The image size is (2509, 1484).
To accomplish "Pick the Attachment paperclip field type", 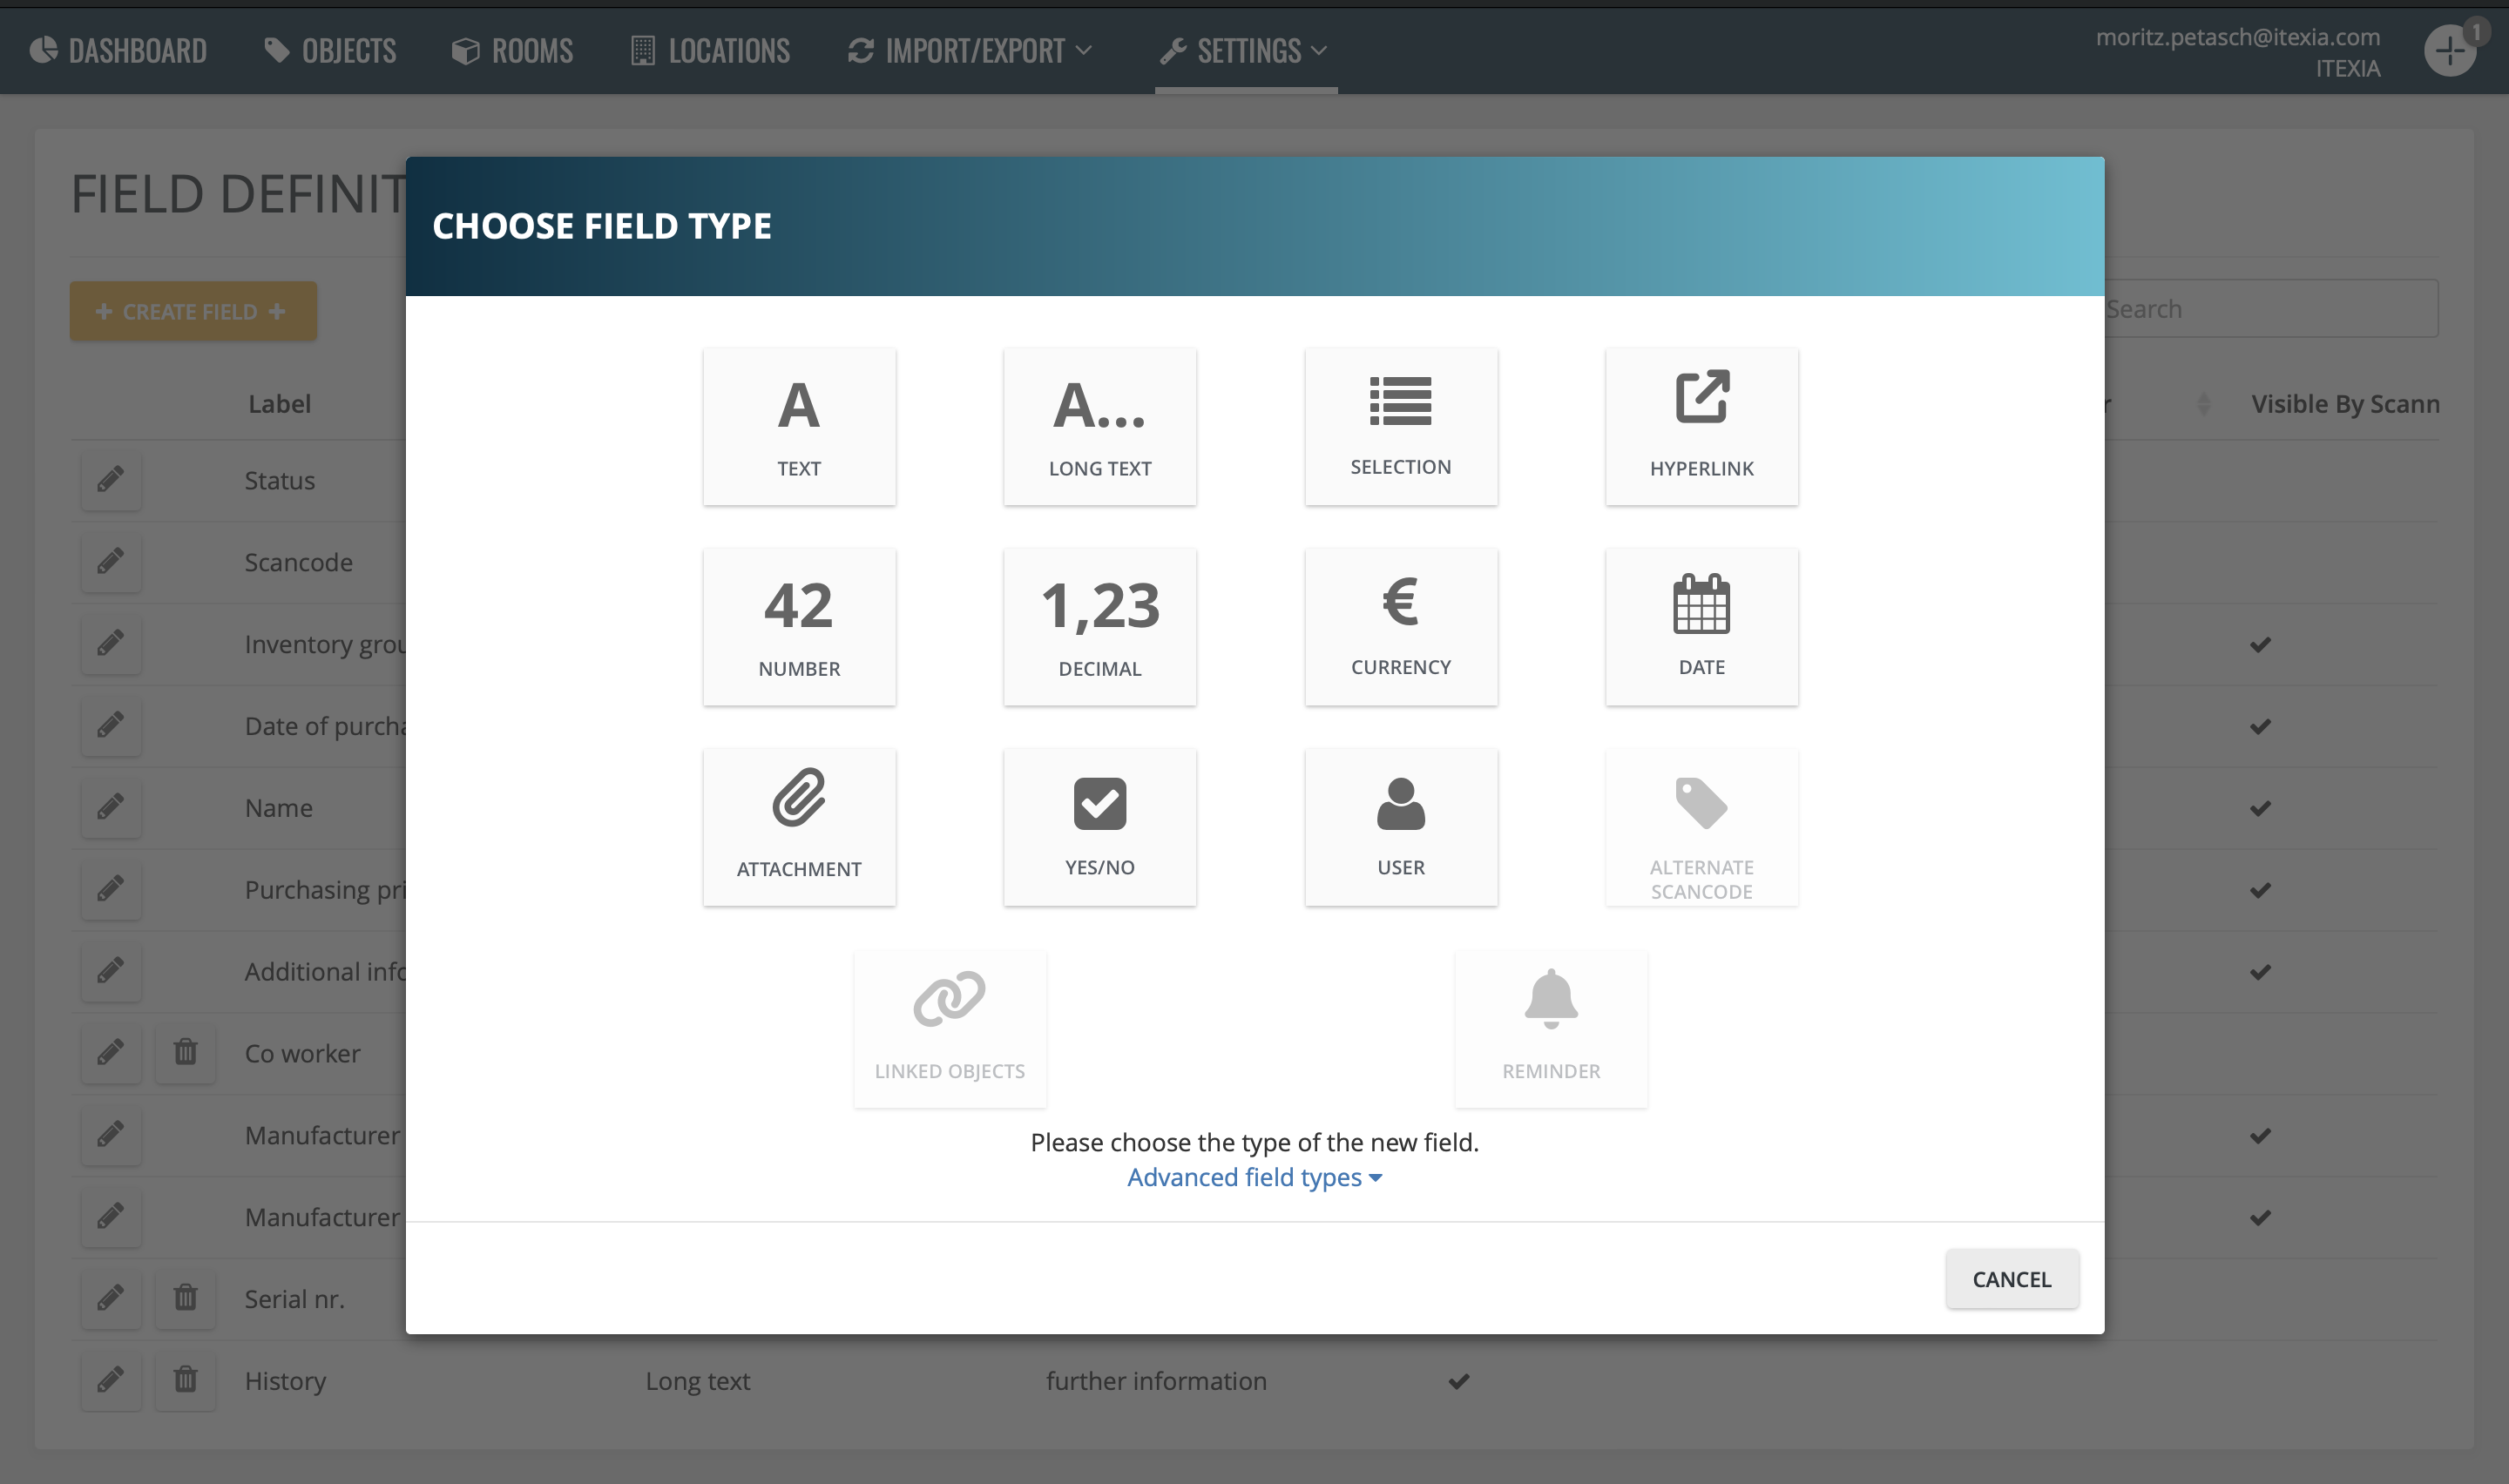I will coord(799,827).
